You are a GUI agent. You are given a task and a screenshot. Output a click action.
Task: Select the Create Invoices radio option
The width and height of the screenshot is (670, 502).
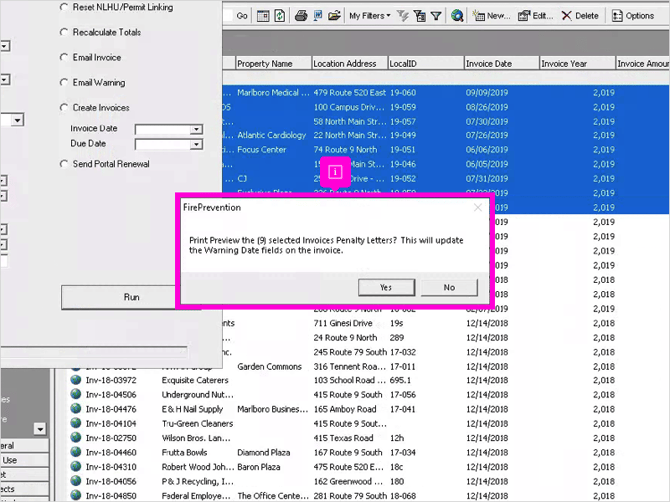click(64, 108)
